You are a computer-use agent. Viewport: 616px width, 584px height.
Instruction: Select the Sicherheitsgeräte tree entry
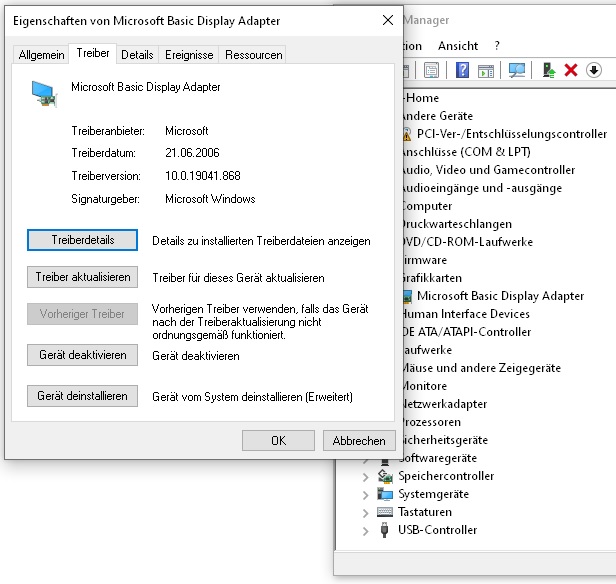coord(446,440)
